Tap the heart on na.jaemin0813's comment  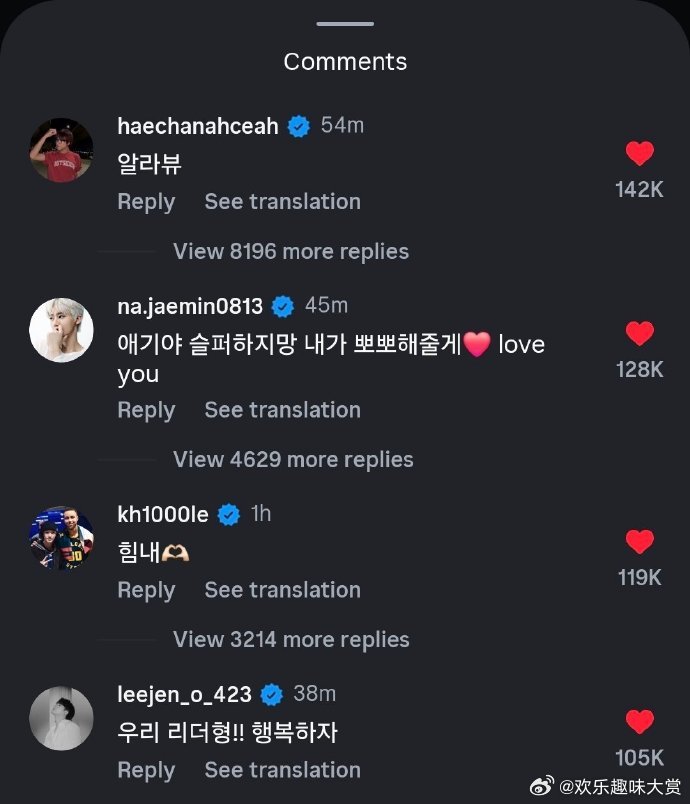(x=640, y=333)
